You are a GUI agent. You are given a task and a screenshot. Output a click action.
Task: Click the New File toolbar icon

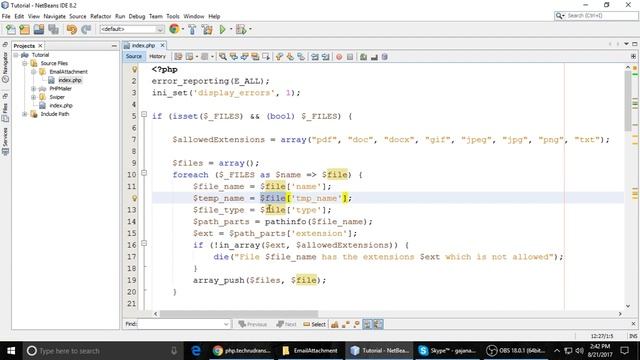coord(11,29)
